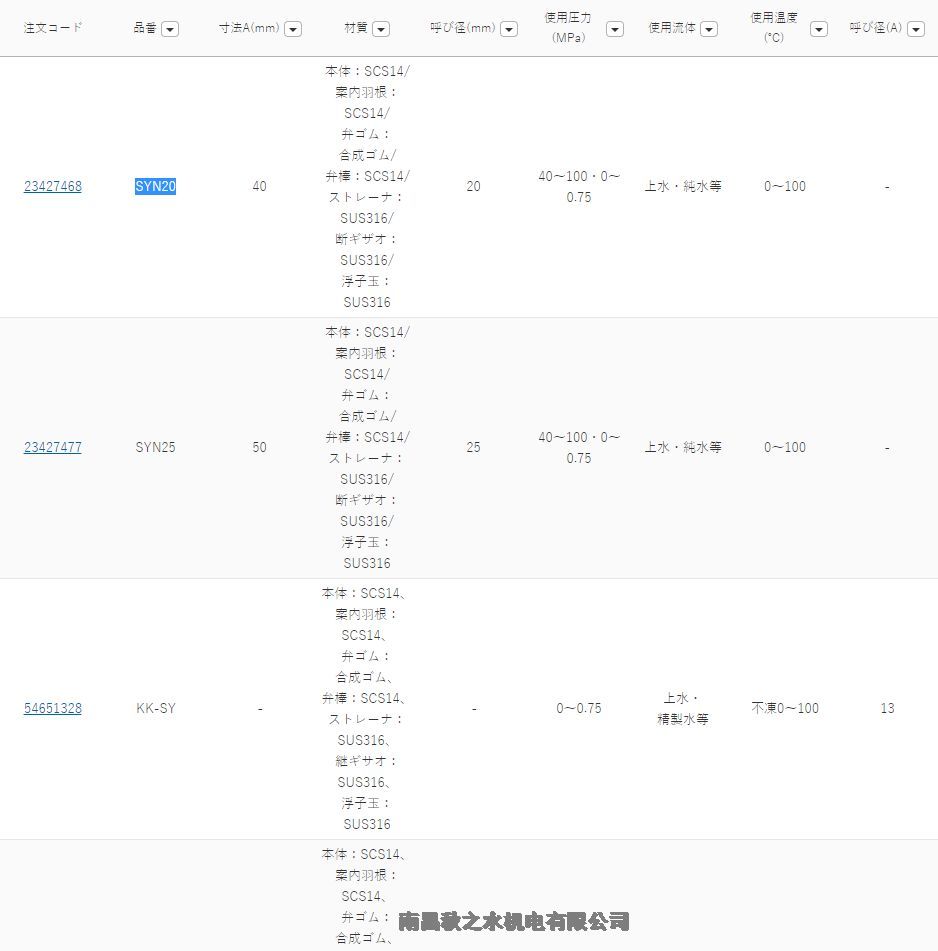Open order code link 23427477
Image resolution: width=938 pixels, height=951 pixels.
pos(53,448)
